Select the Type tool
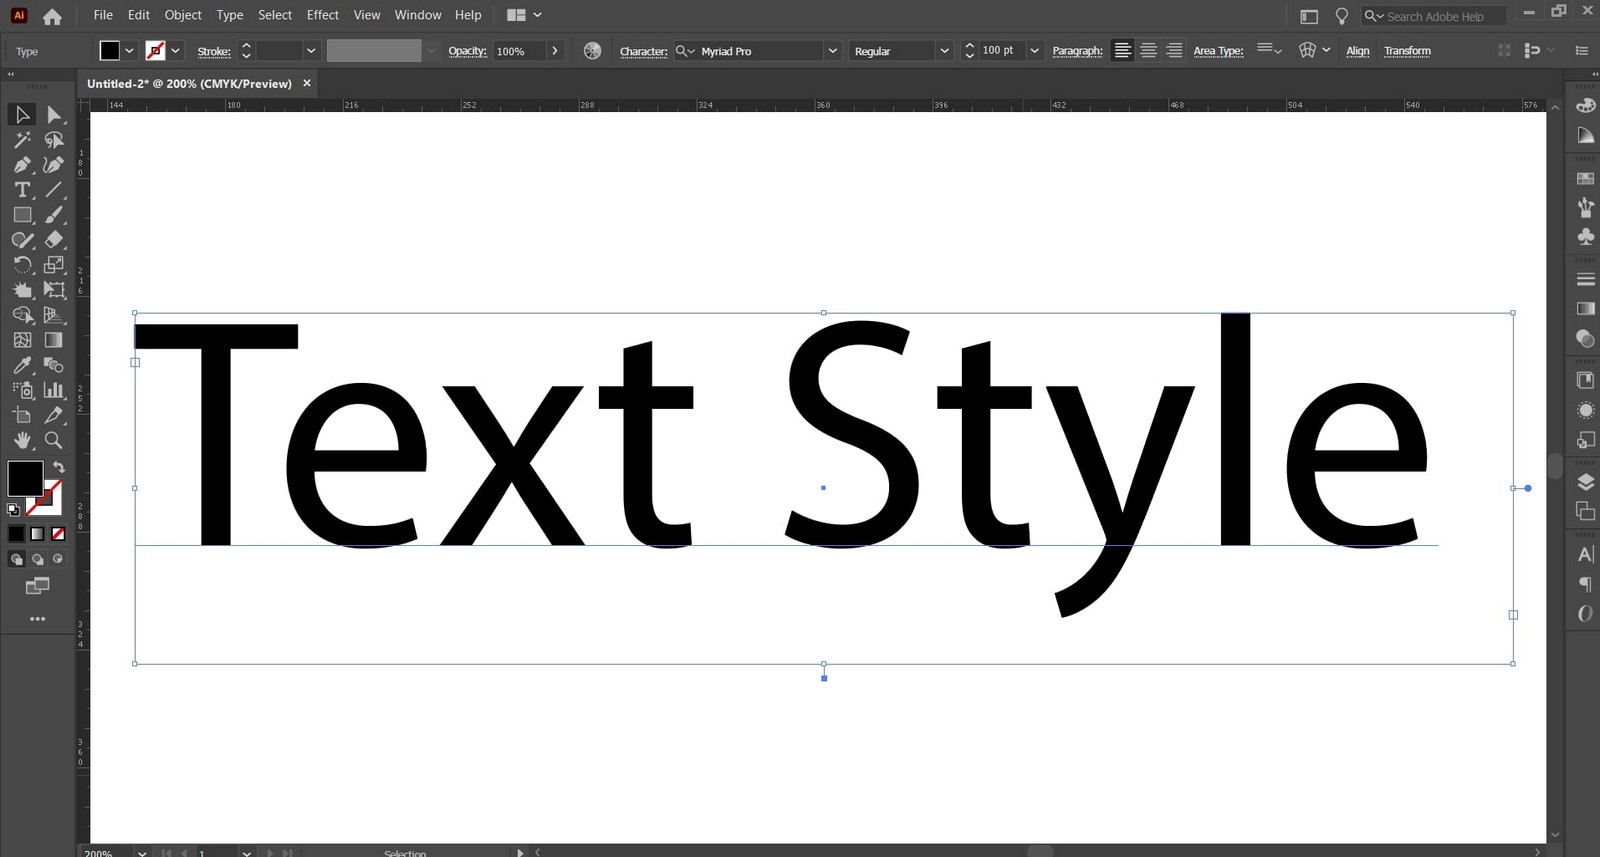The height and width of the screenshot is (857, 1600). [22, 190]
